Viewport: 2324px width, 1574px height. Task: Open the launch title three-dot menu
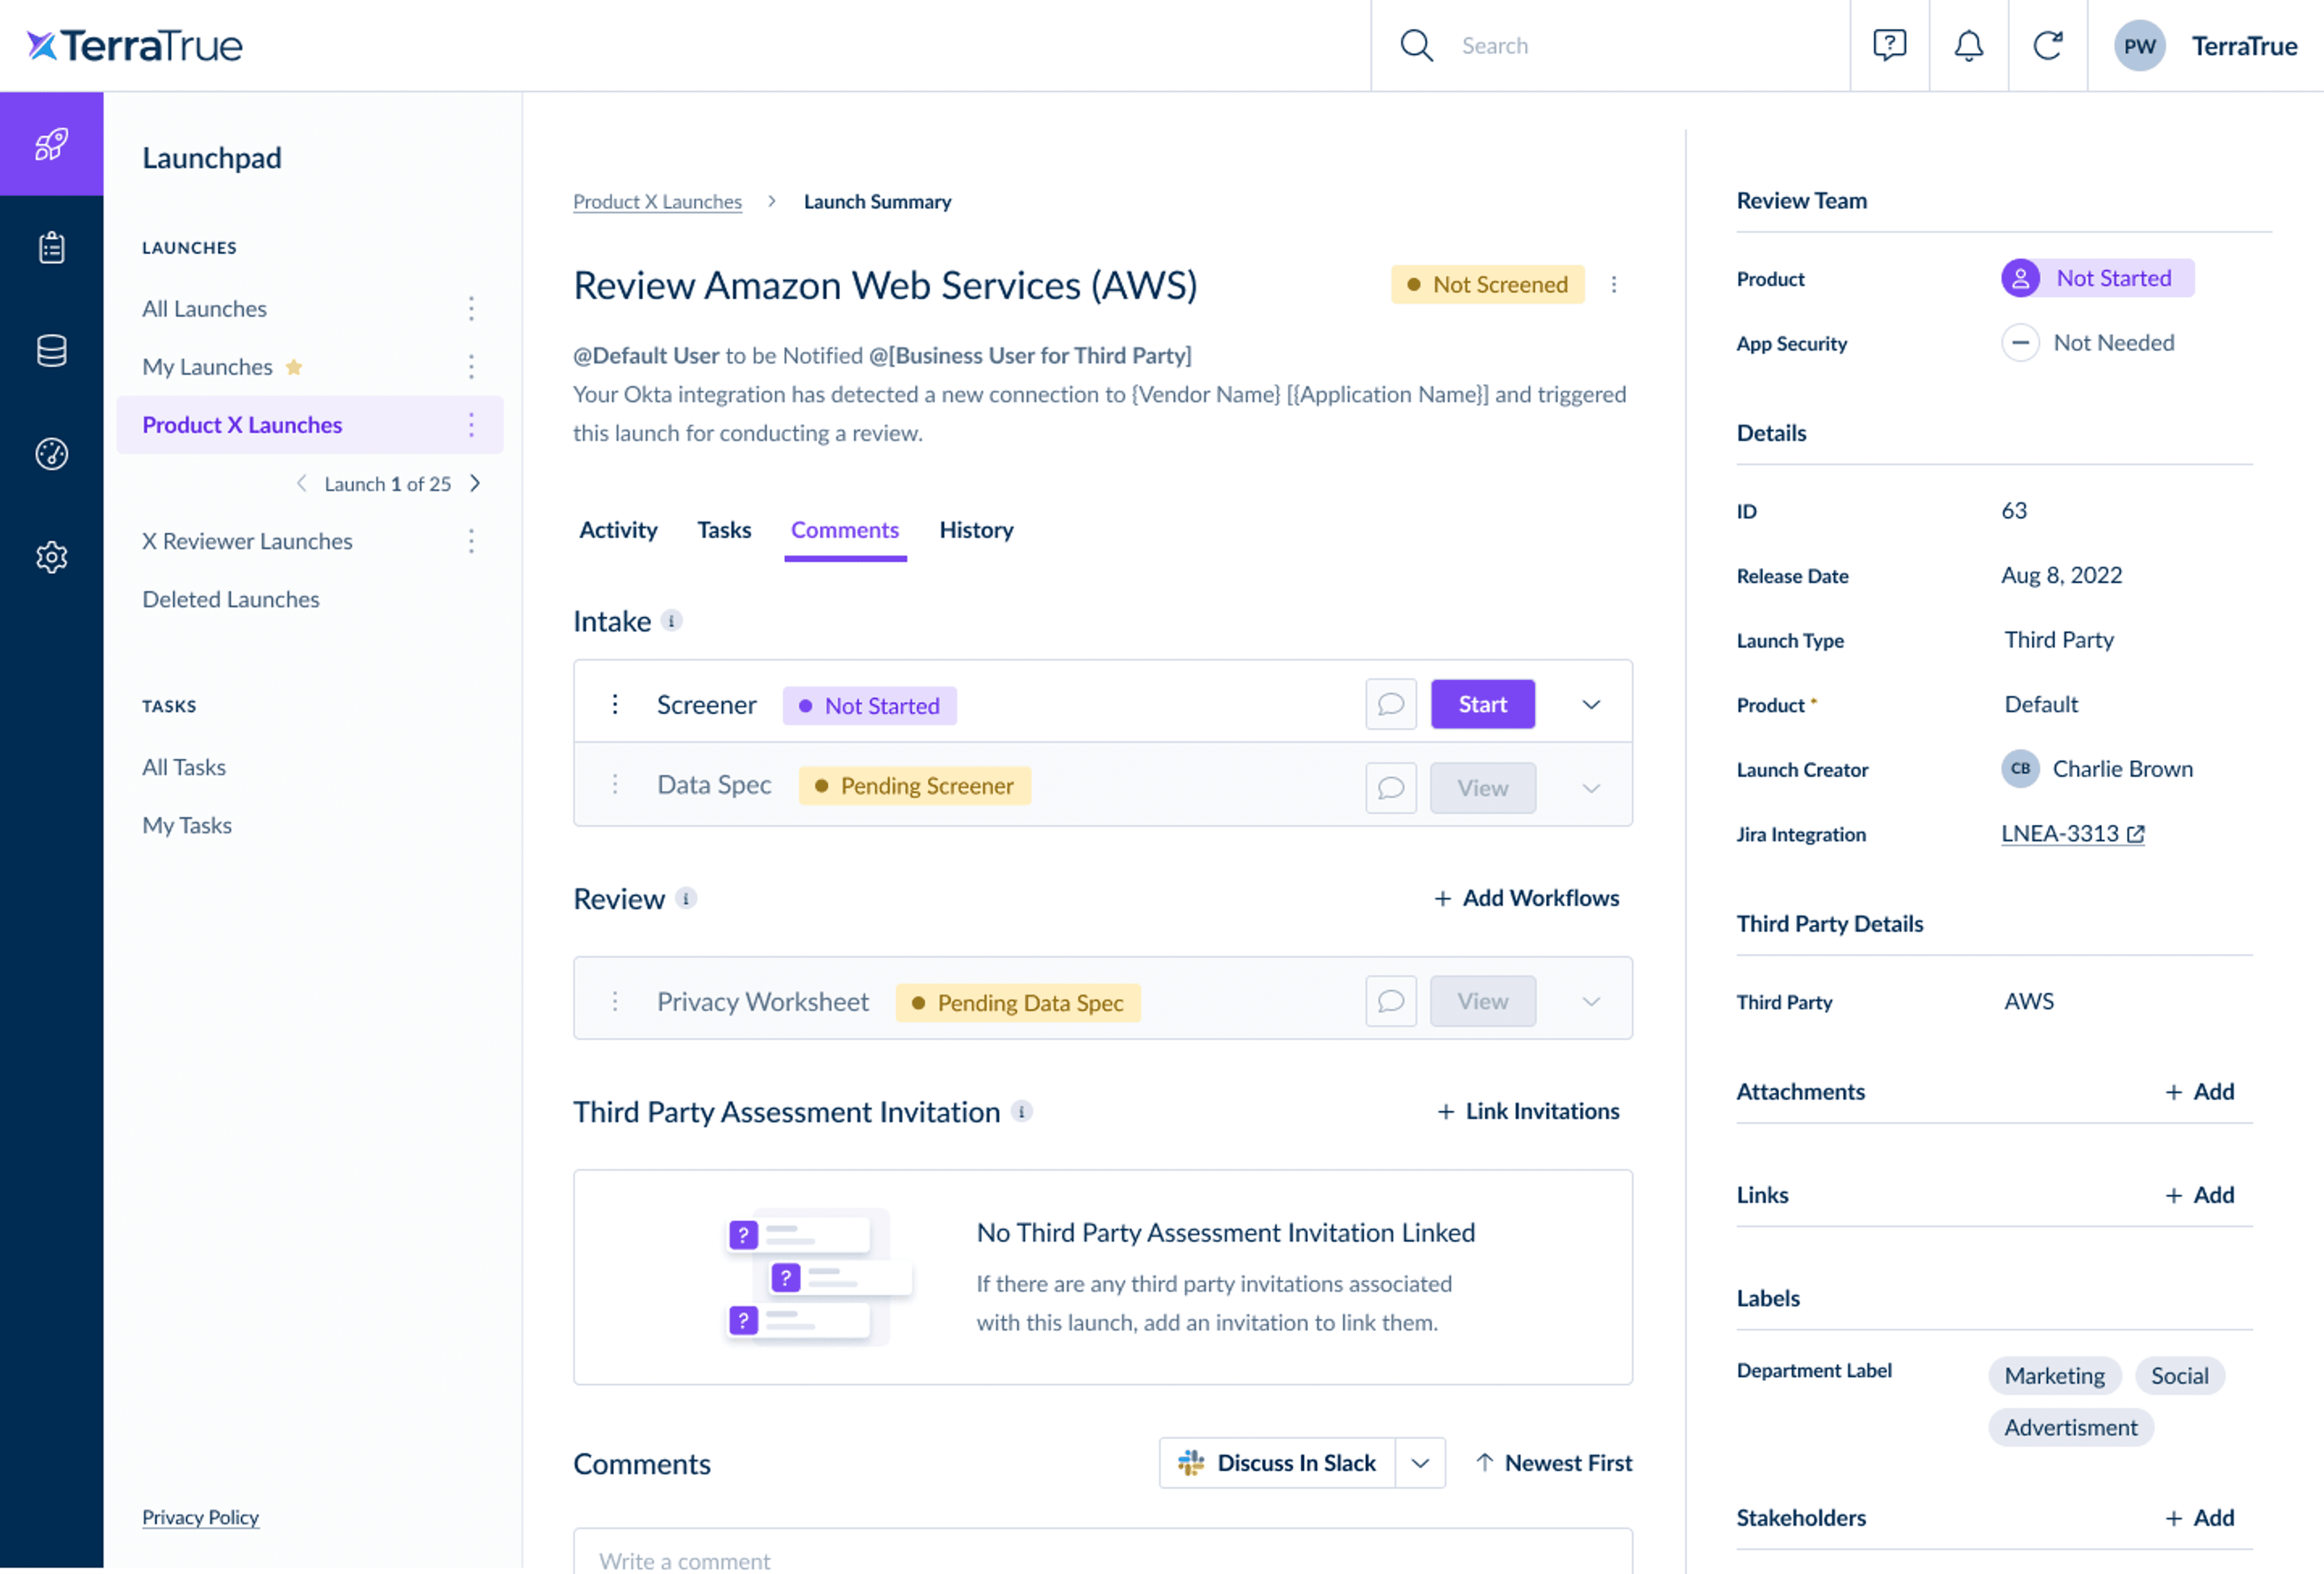pyautogui.click(x=1613, y=285)
